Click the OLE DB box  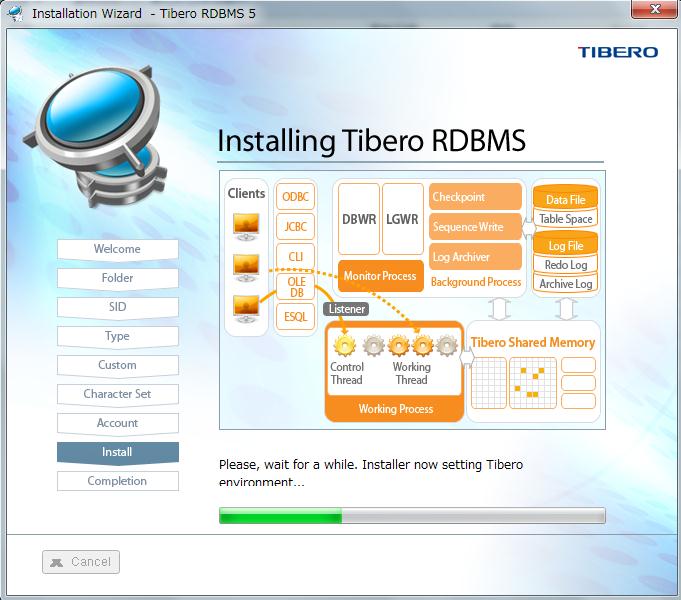click(x=295, y=287)
